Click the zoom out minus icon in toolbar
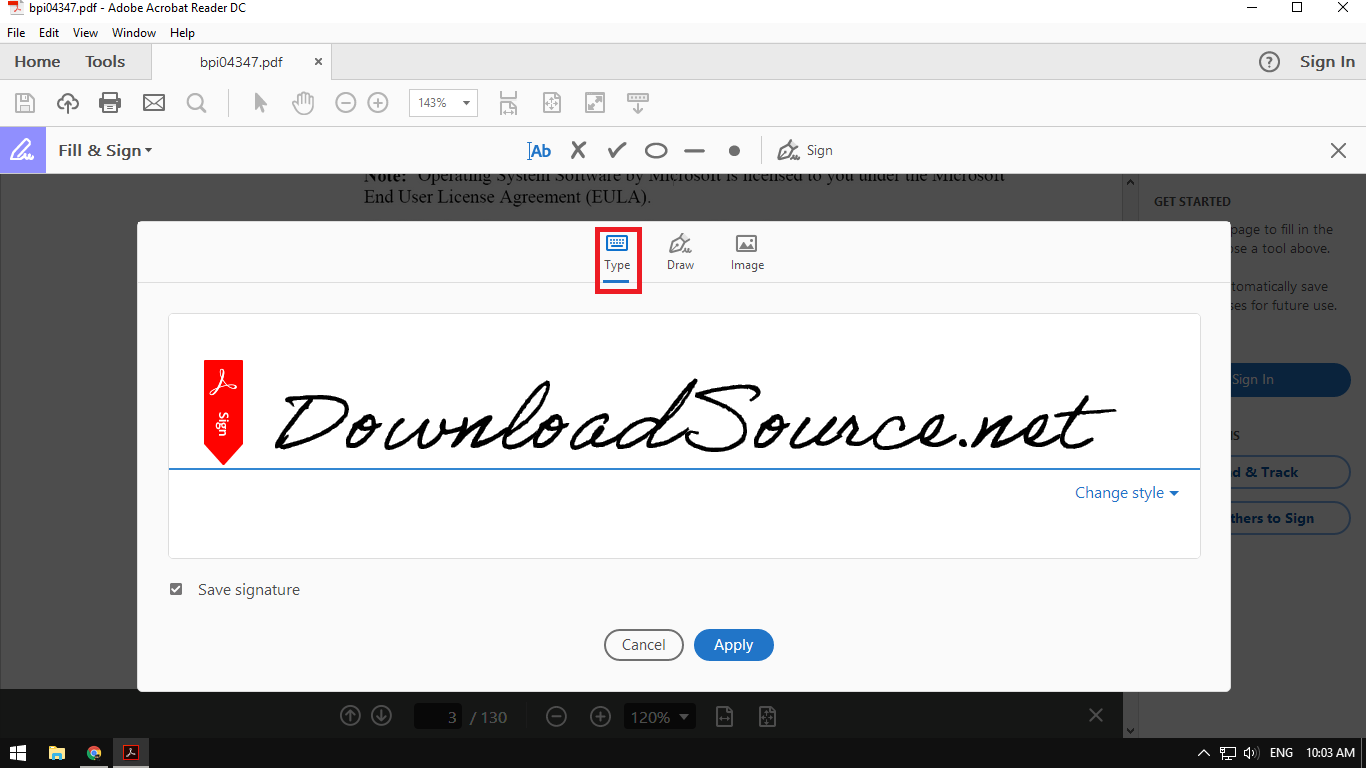Screen dimensions: 1366x768 click(x=346, y=102)
